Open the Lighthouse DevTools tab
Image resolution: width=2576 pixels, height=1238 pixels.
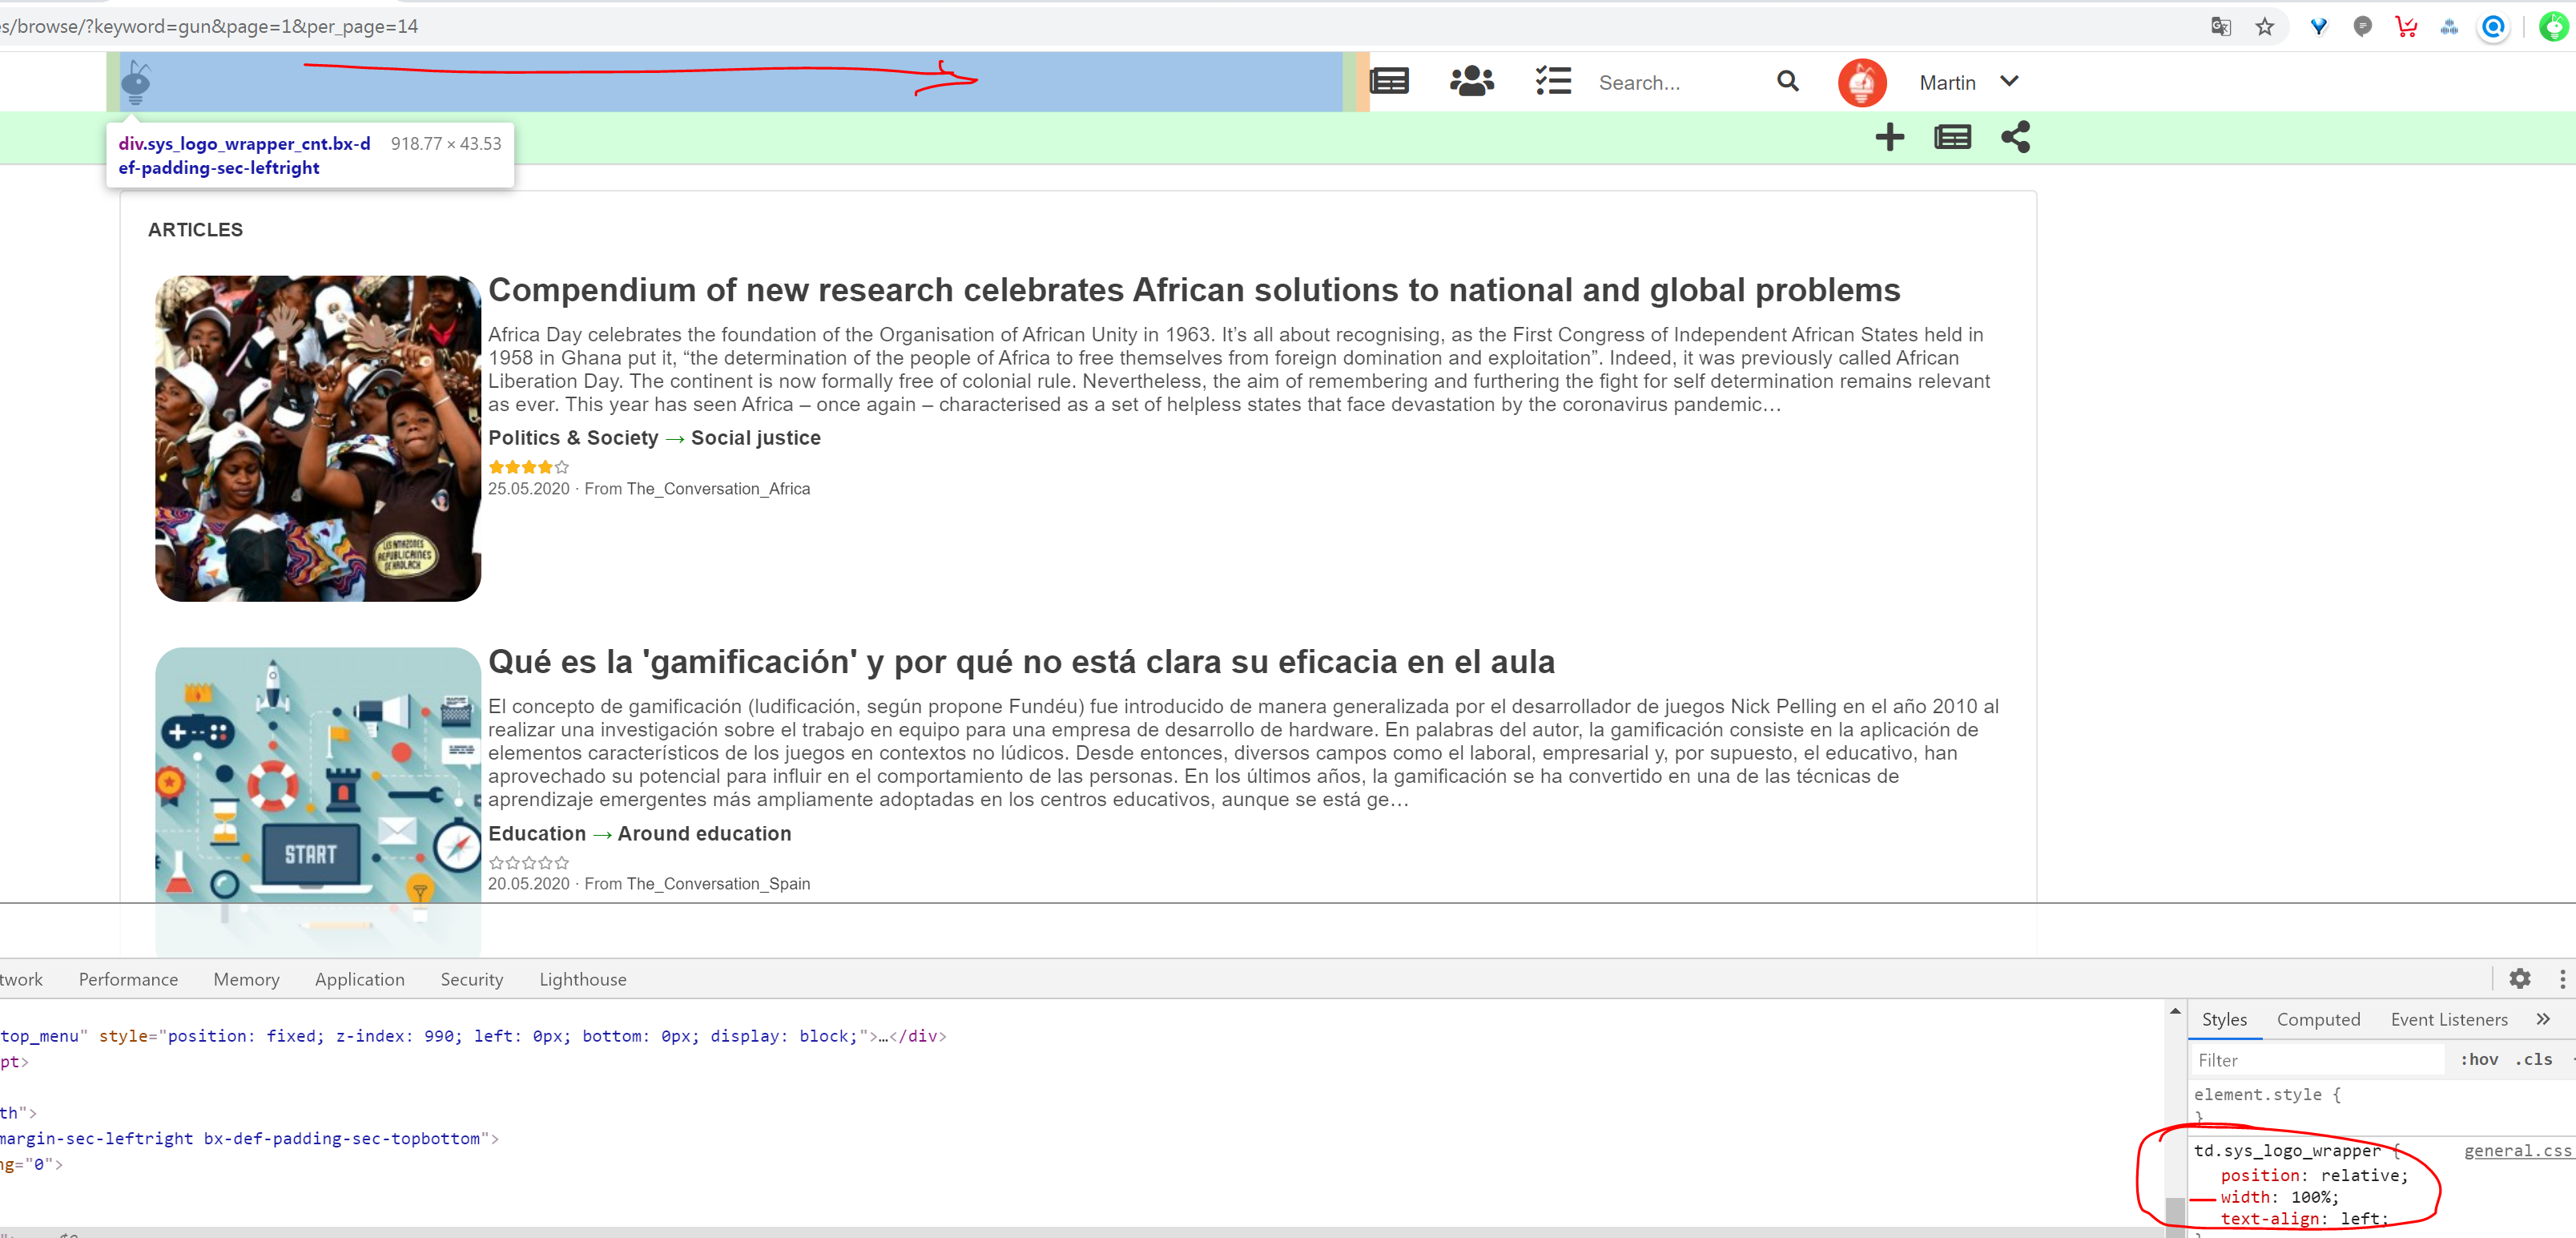click(x=582, y=979)
